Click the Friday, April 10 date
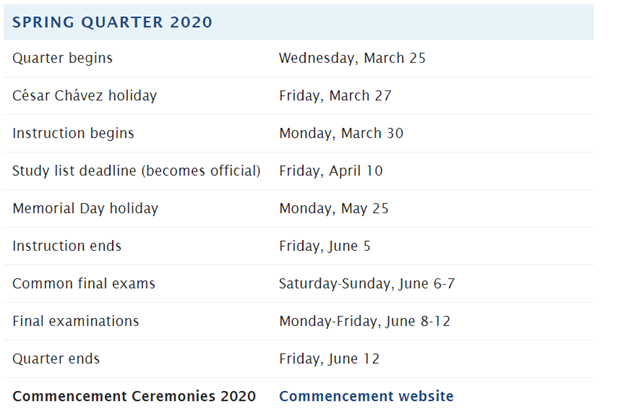Image resolution: width=618 pixels, height=412 pixels. 331,171
